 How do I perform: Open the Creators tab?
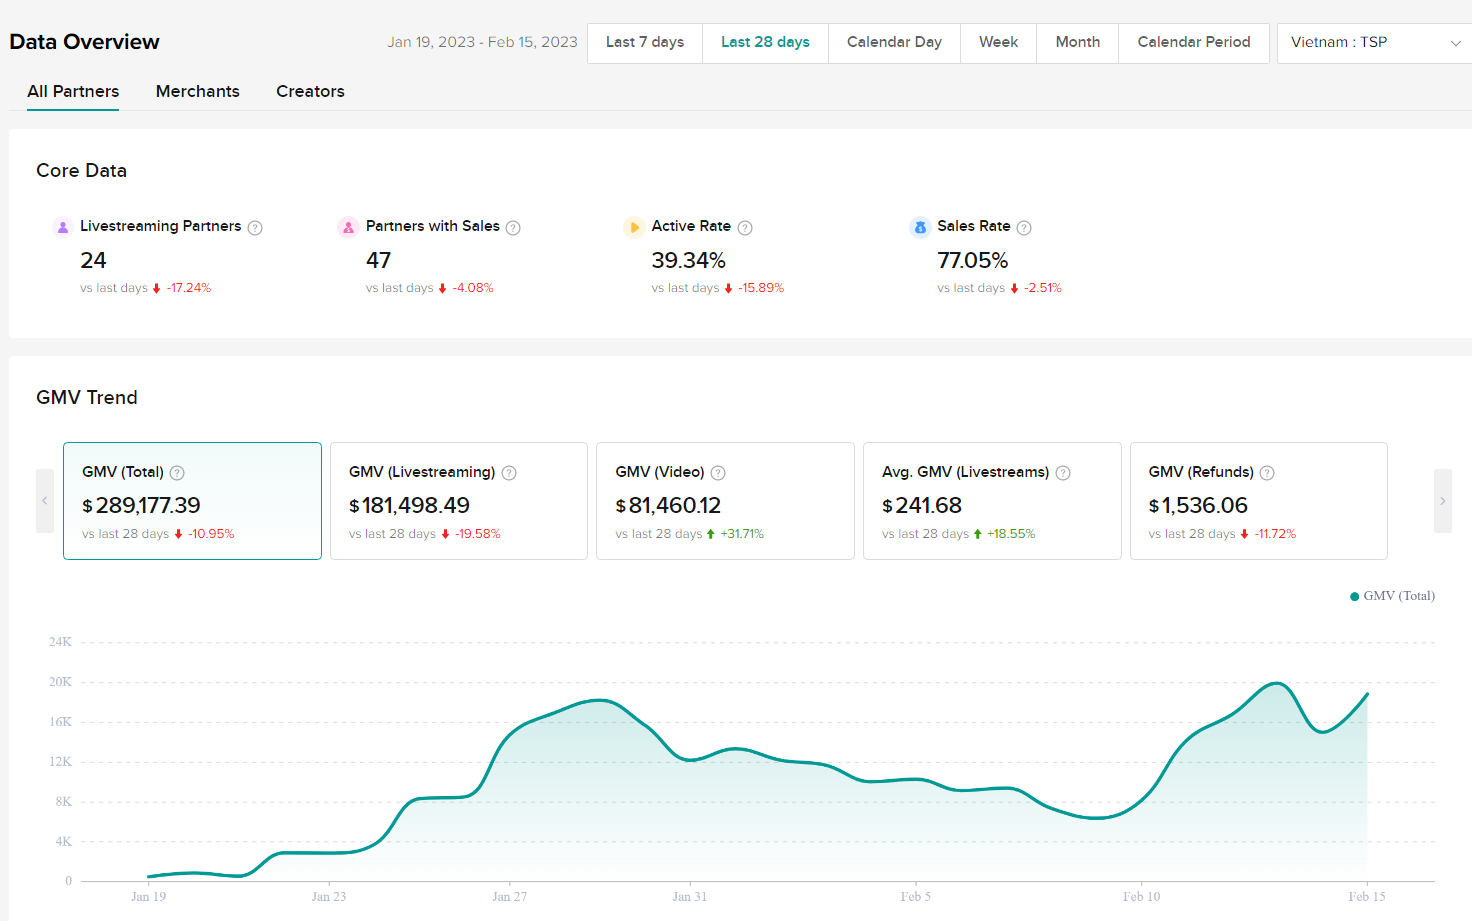click(310, 91)
